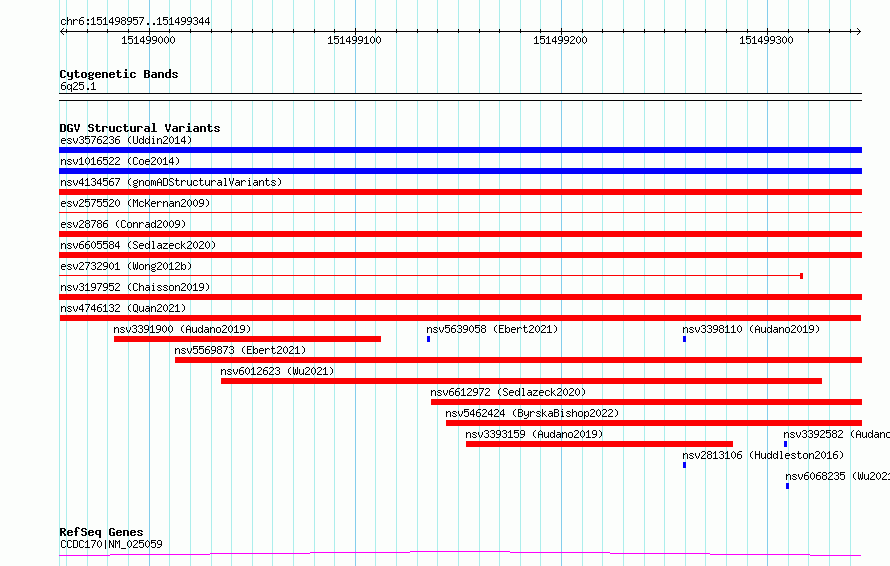
Task: Click the nsv6612972 (Sedlazeck2020) red bar
Action: [646, 402]
